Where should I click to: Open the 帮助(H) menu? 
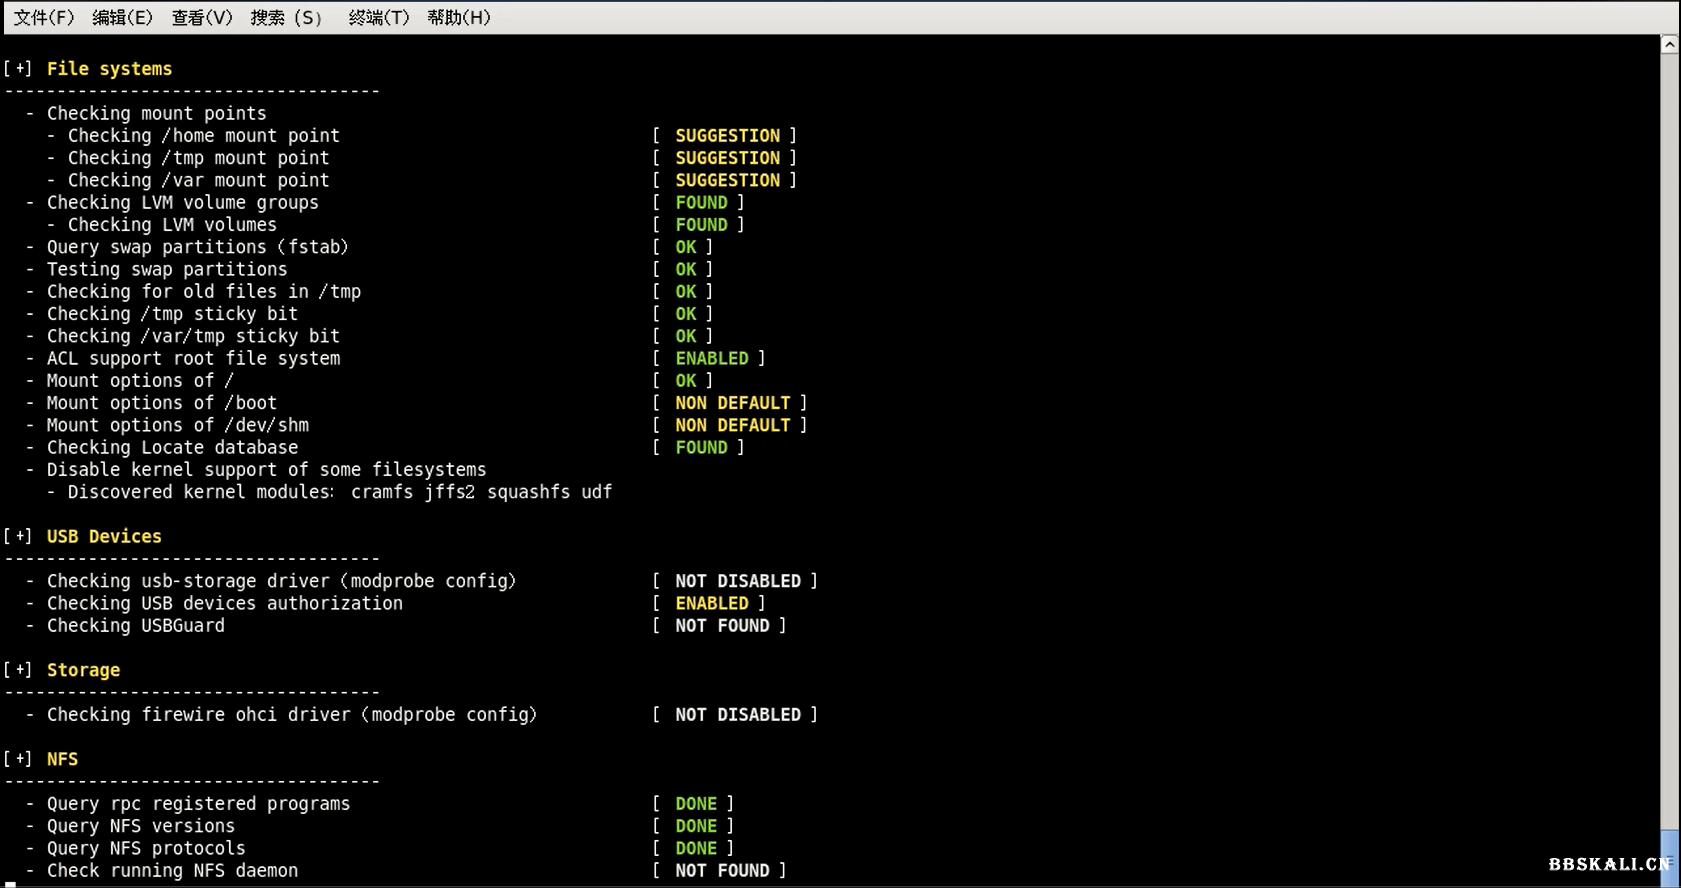[x=458, y=18]
